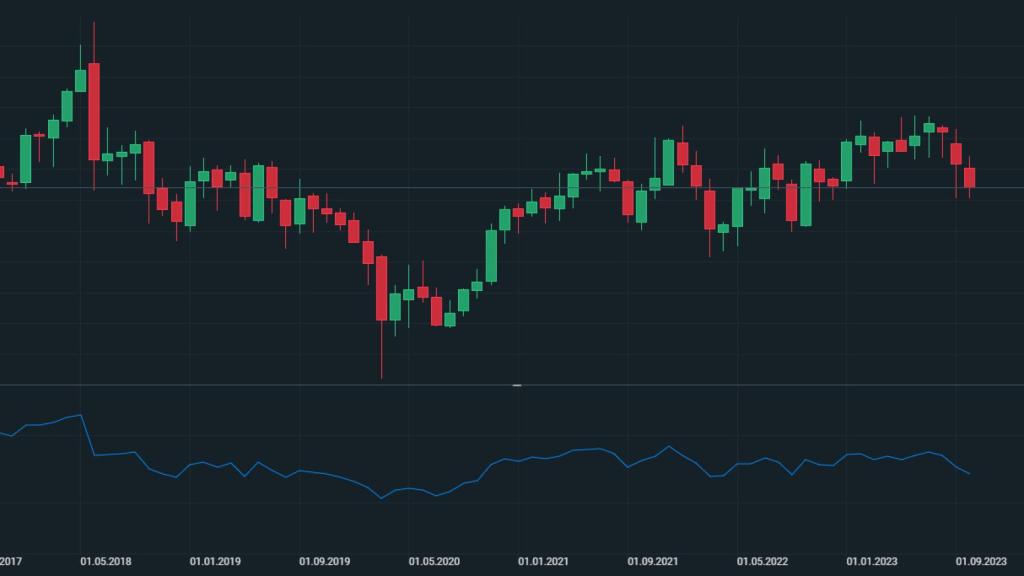The image size is (1024, 576).
Task: Click the 01.09.2021 date label
Action: pyautogui.click(x=653, y=562)
